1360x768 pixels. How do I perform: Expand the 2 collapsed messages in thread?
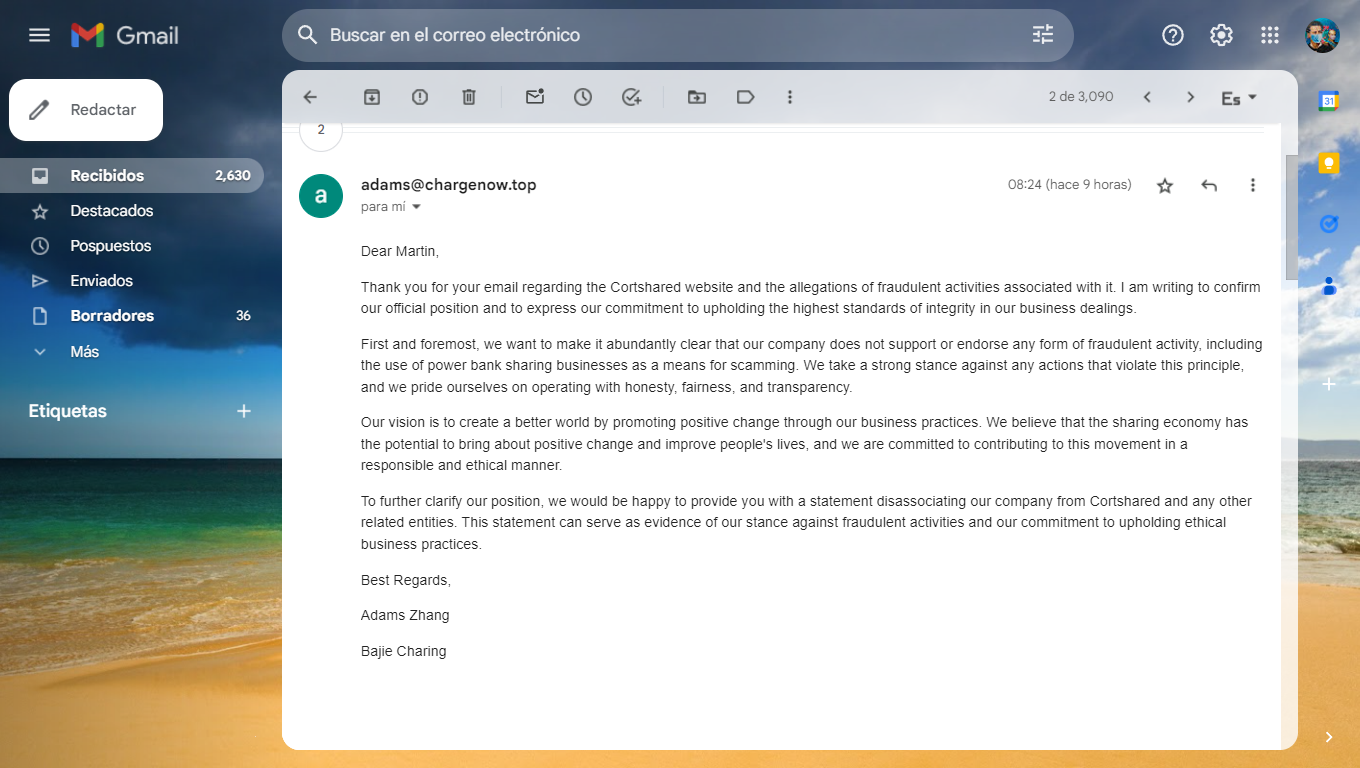pos(321,132)
